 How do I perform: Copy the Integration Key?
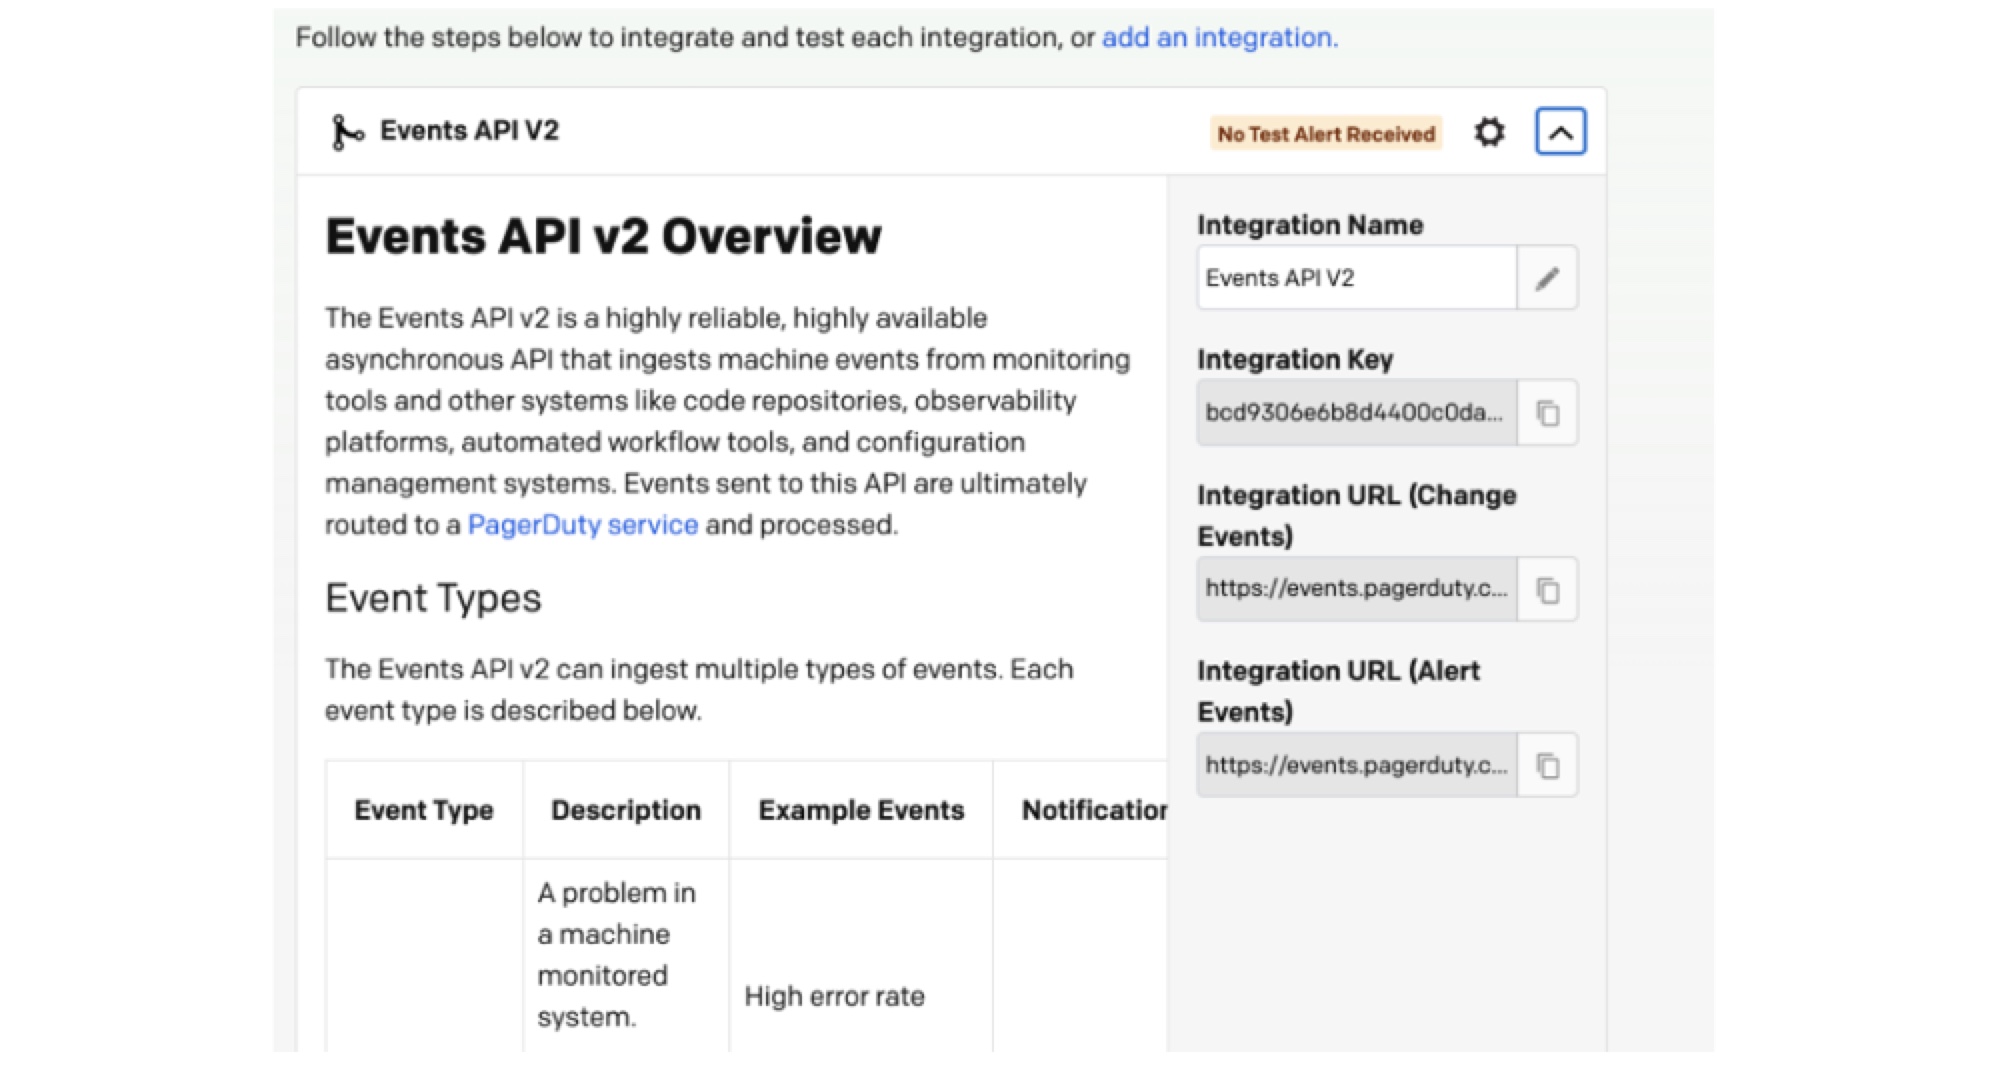click(1547, 413)
